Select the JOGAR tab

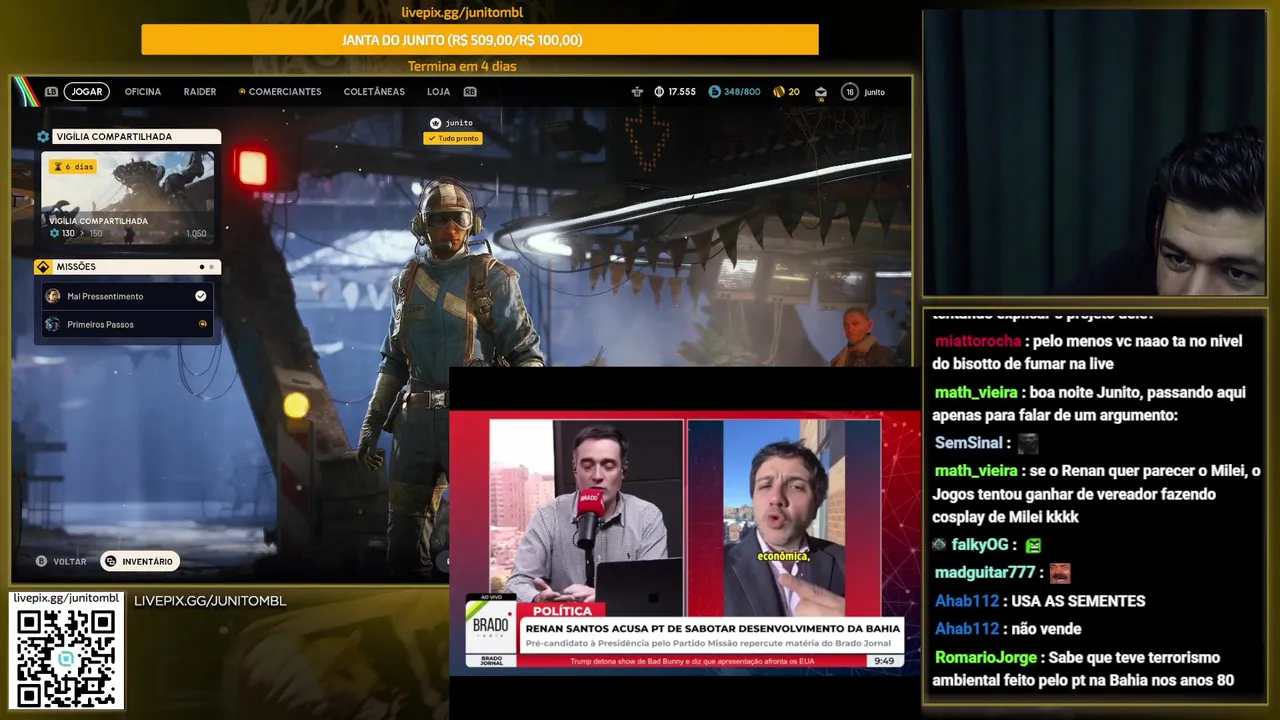(87, 92)
